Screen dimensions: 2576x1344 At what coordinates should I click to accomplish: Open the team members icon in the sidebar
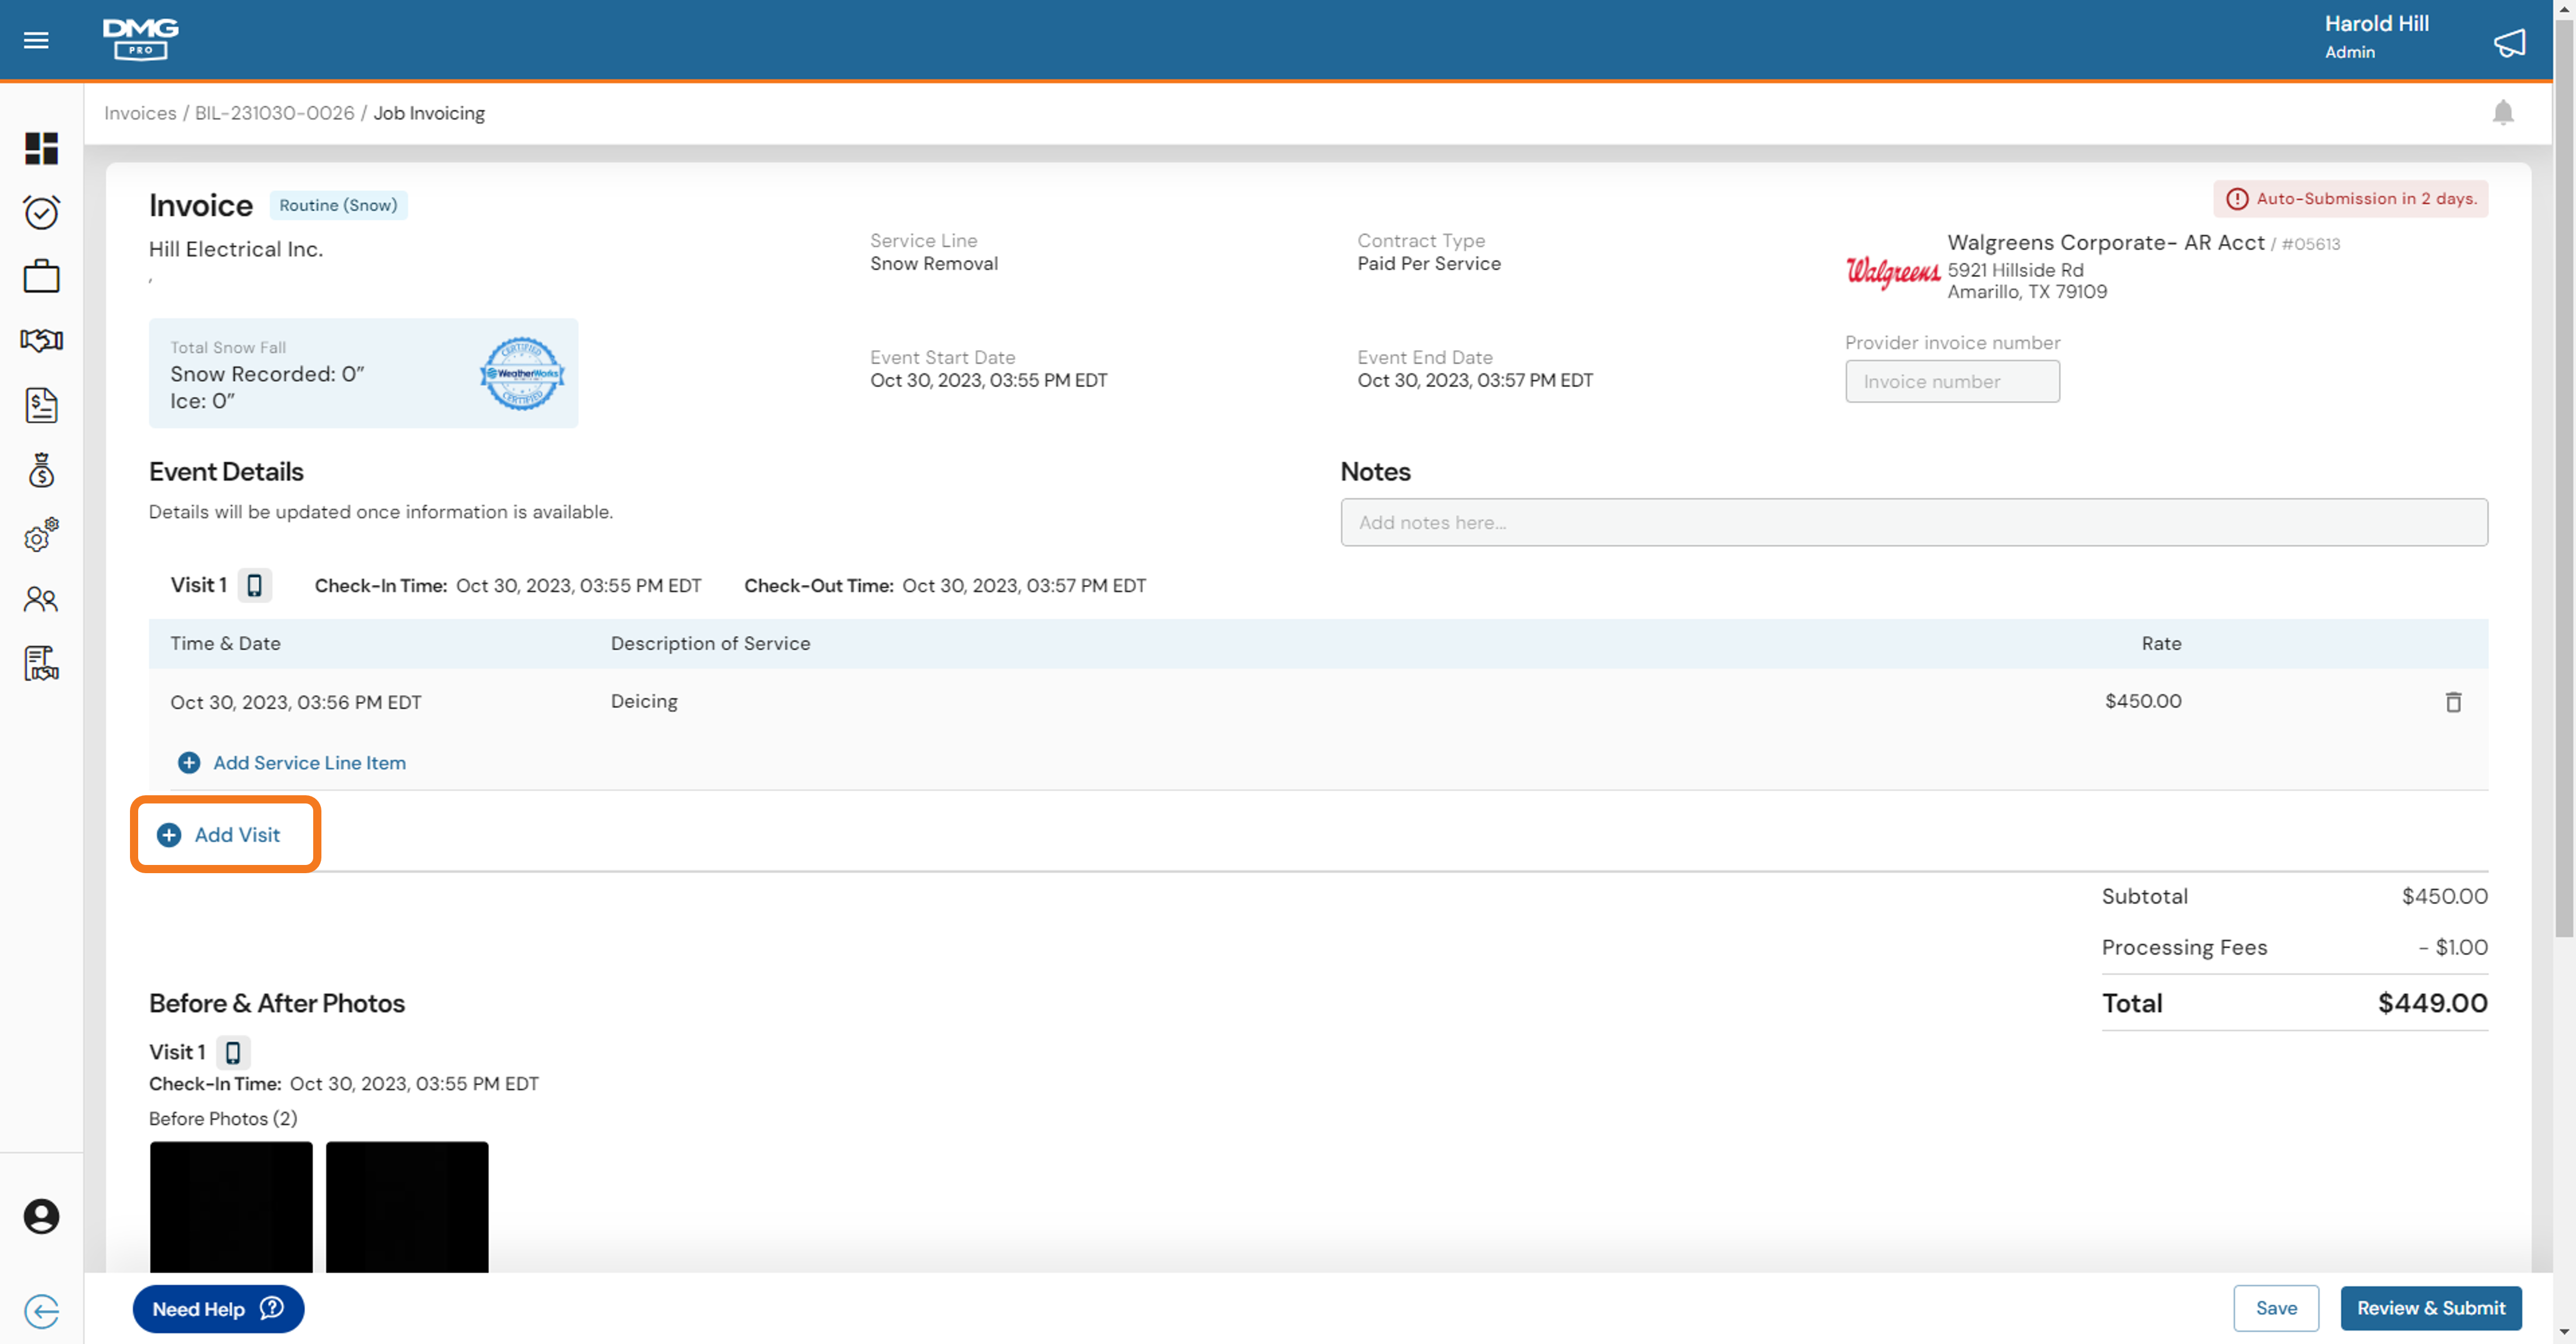click(x=41, y=600)
